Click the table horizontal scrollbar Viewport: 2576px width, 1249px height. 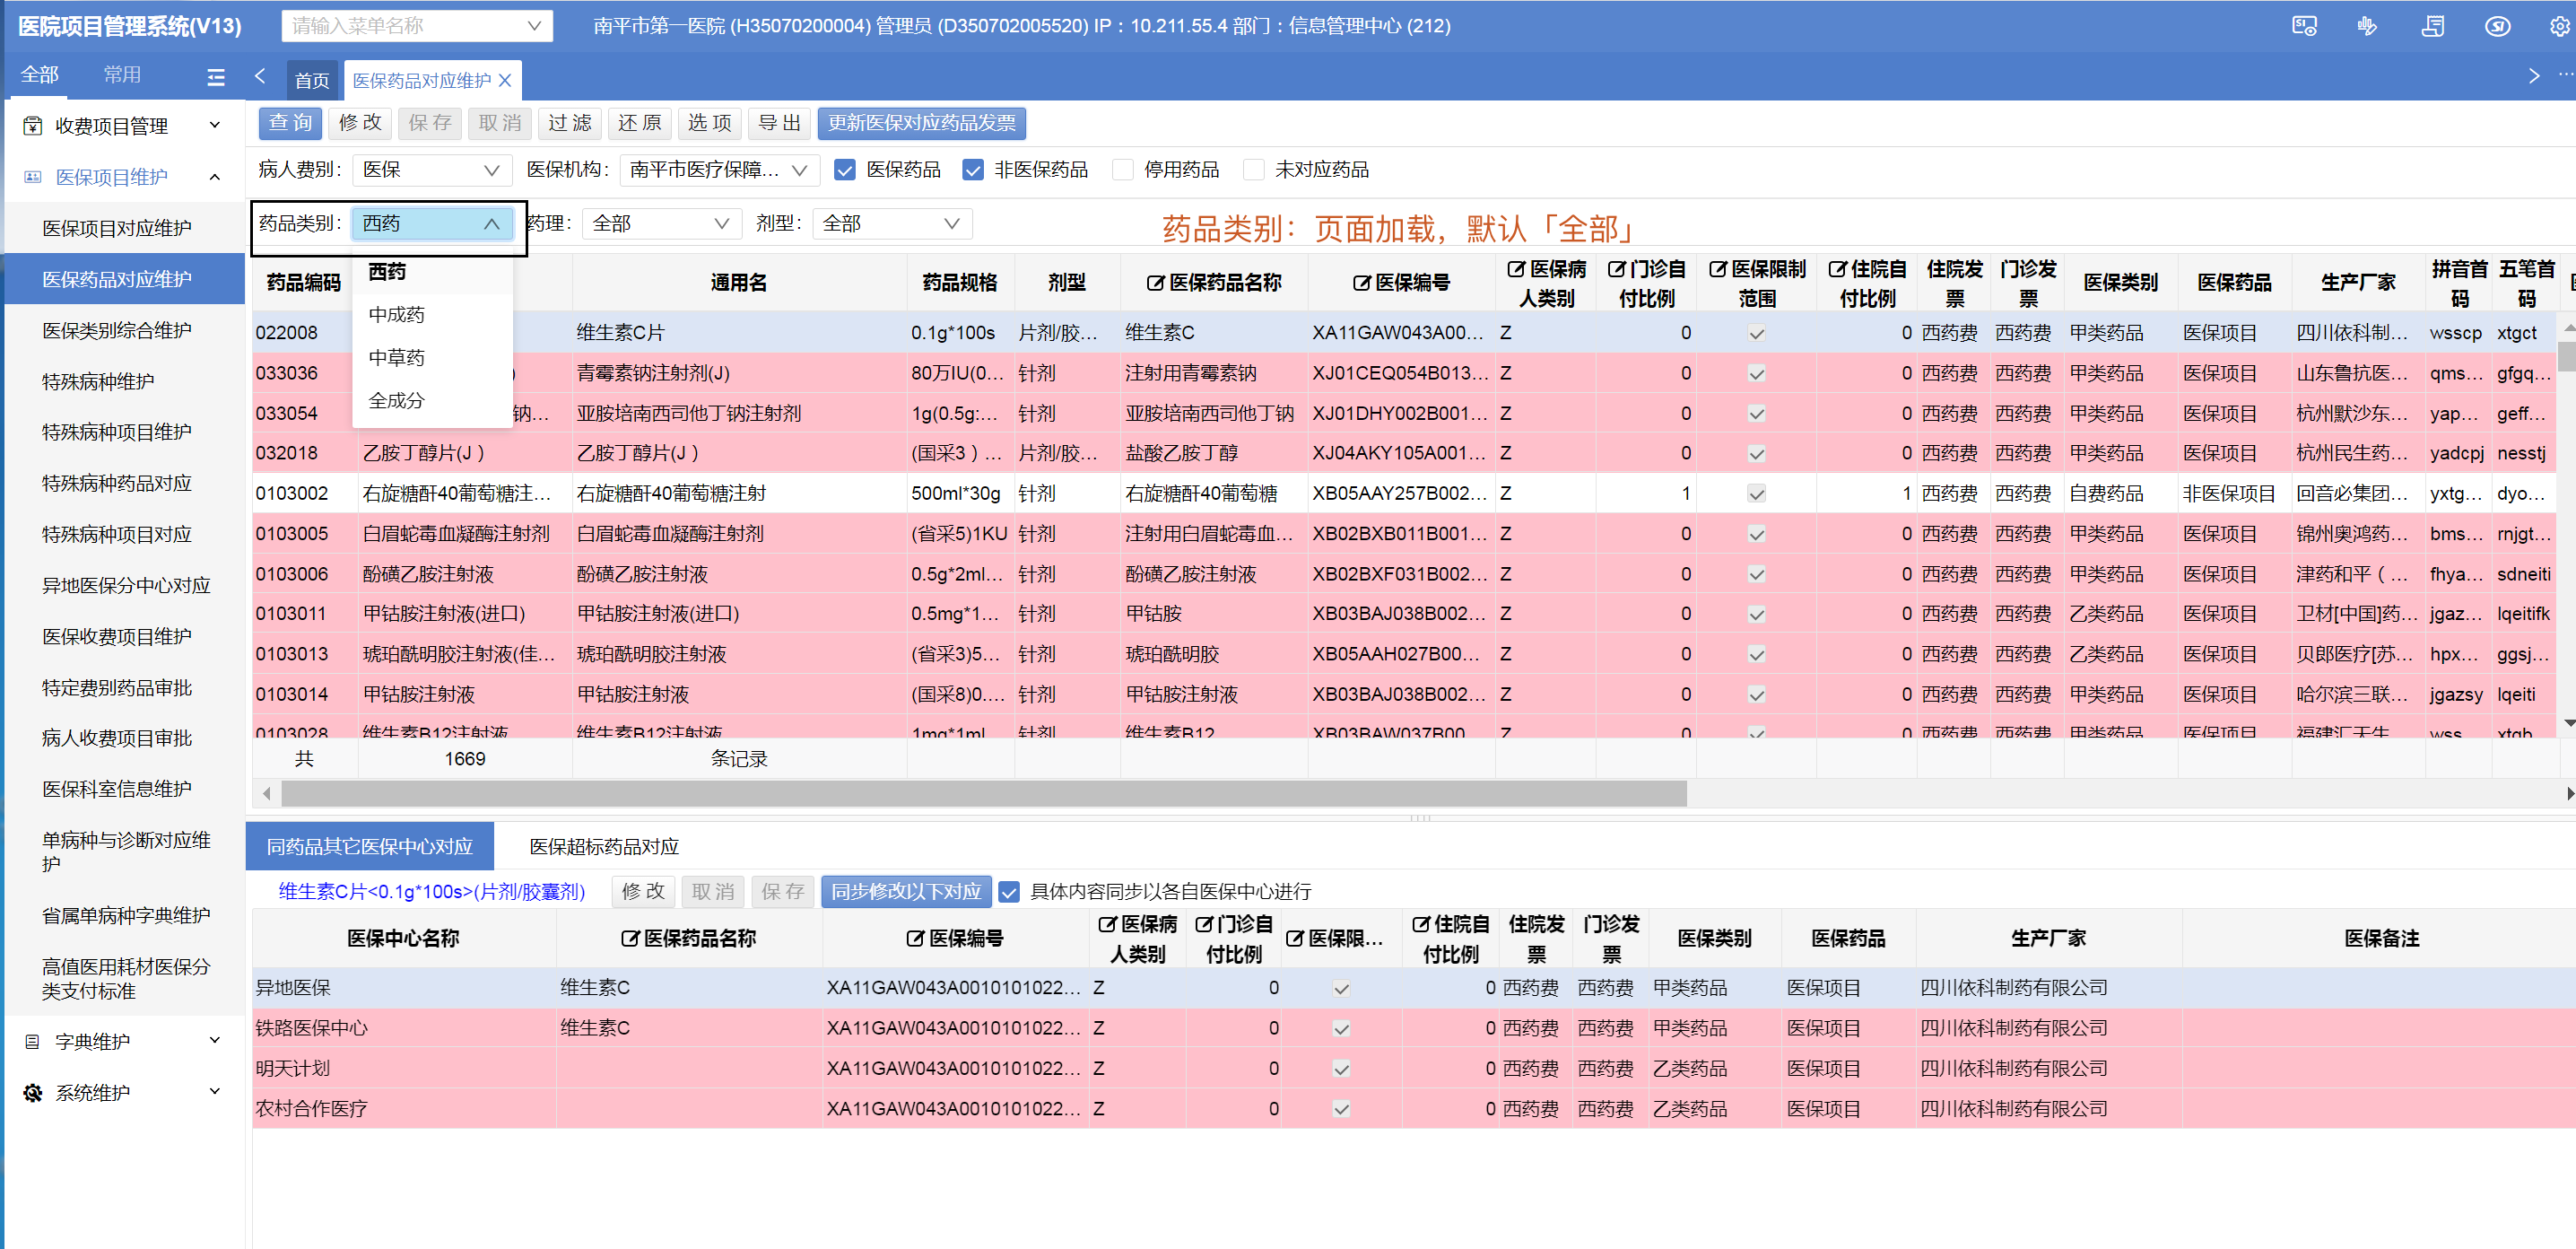tap(984, 794)
